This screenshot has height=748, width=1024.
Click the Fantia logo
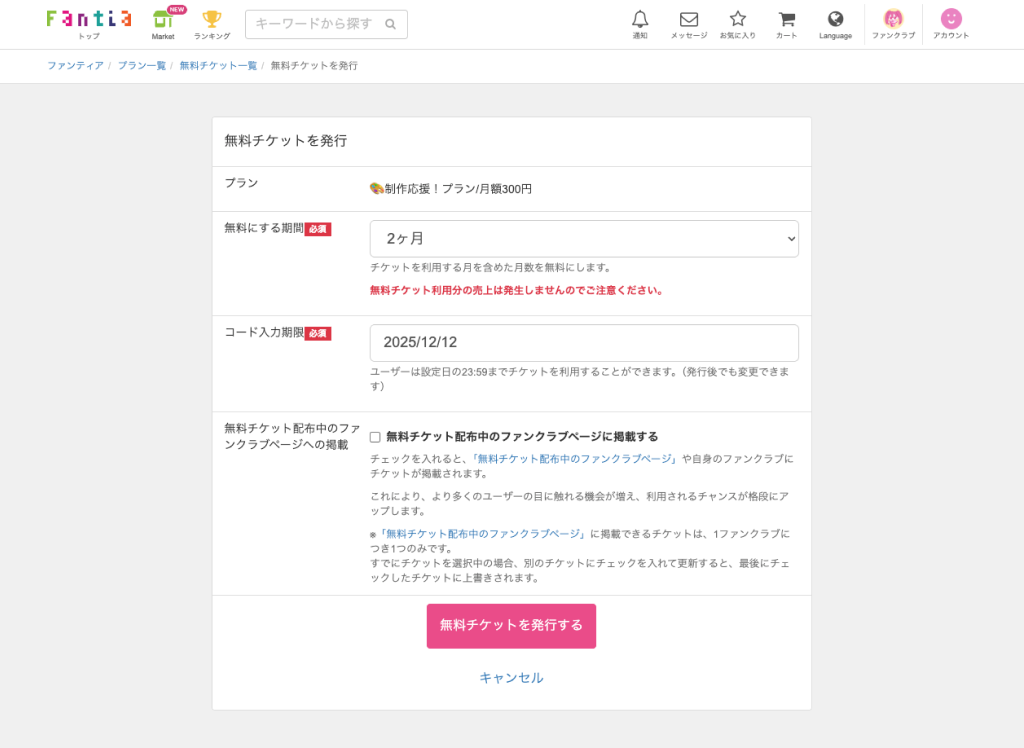(88, 19)
